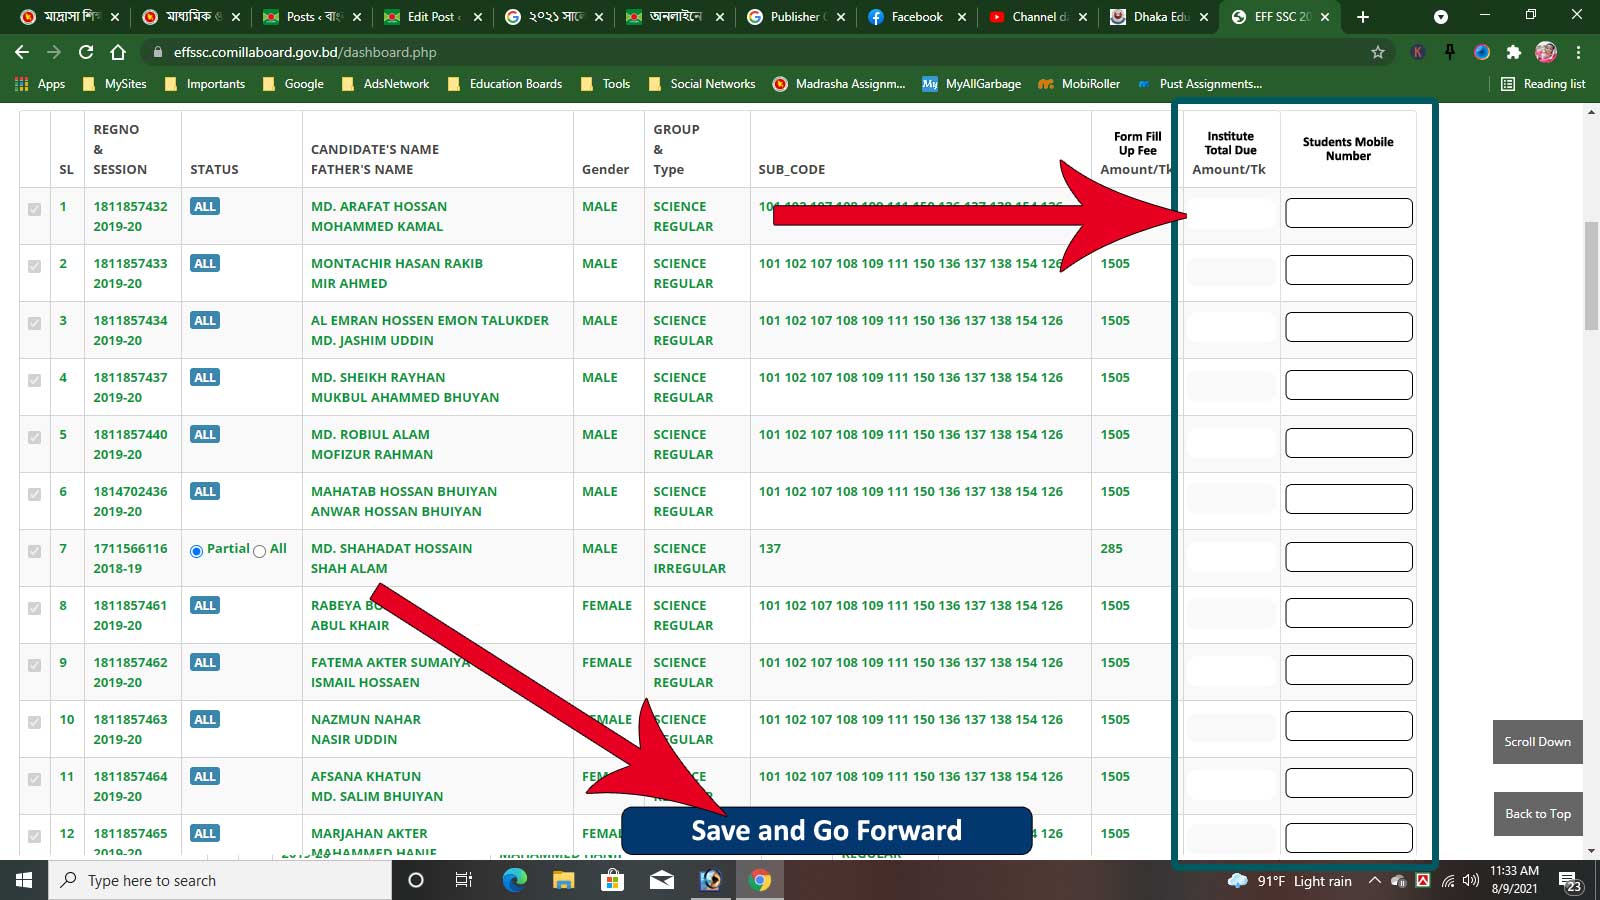The image size is (1600, 900).
Task: Toggle checkbox for row 2 Montachir Hasan Rakib
Action: (35, 266)
